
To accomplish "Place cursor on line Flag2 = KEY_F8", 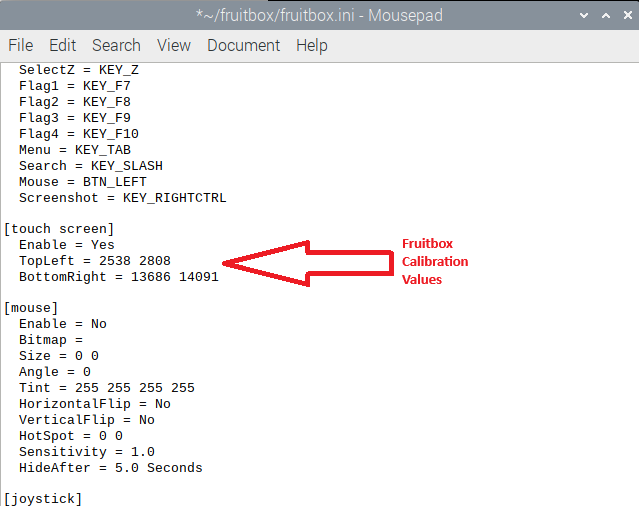I will coord(75,102).
